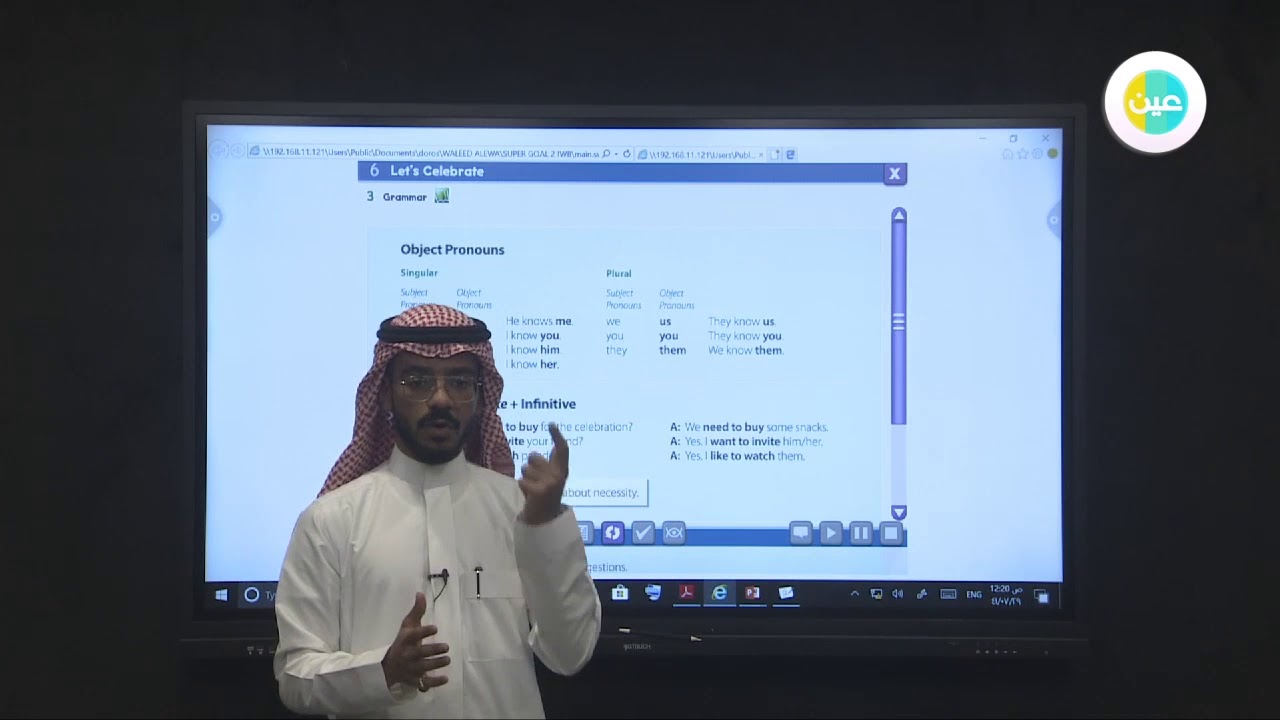Image resolution: width=1280 pixels, height=720 pixels.
Task: Click the 'Object Pronouns' heading
Action: [452, 250]
